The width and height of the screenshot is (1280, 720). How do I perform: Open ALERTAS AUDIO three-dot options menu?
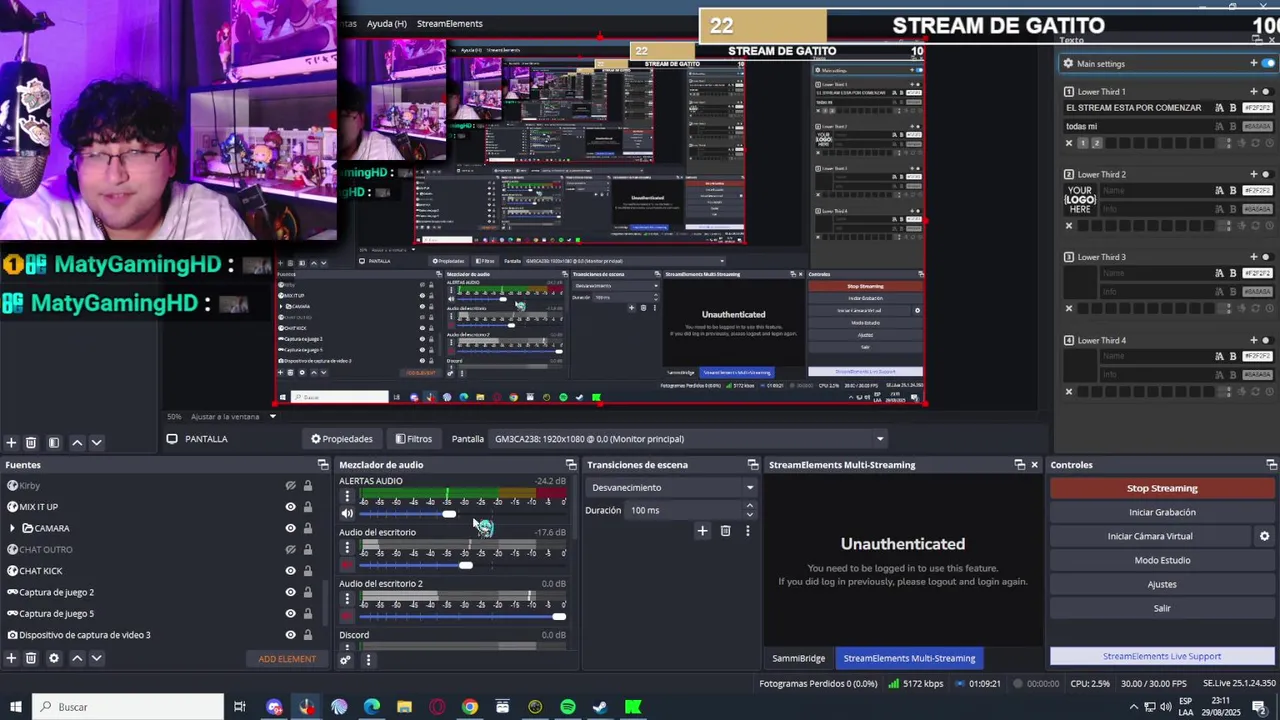click(347, 496)
